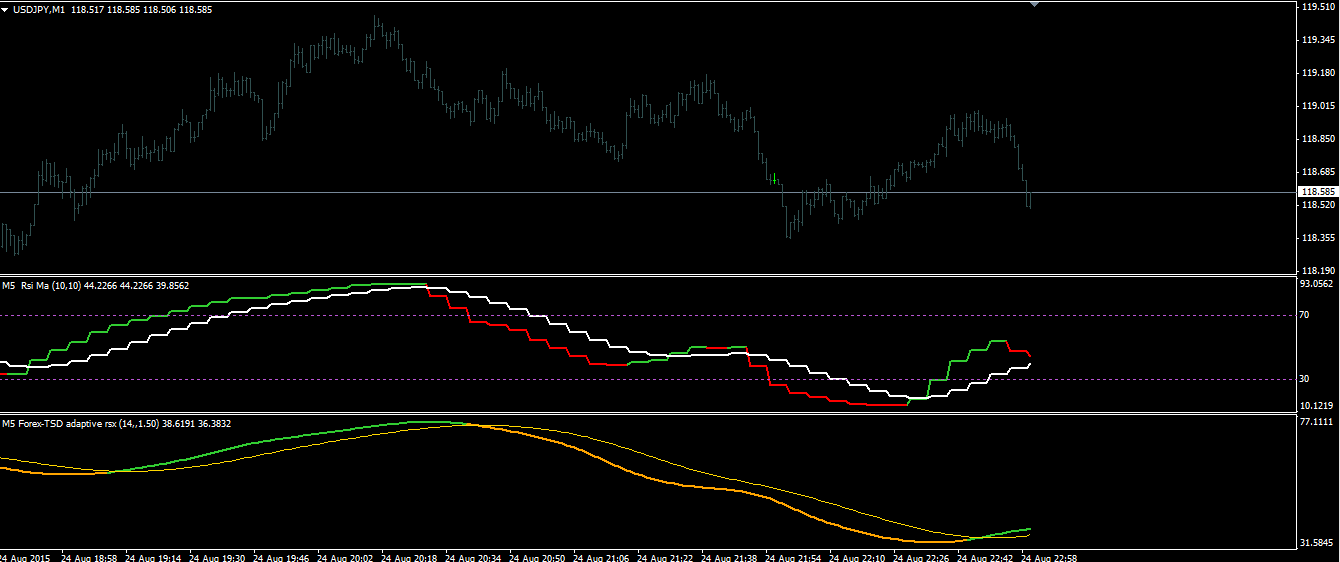Screen dimensions: 1340x562
Task: Click the green candle marker near 21:54
Action: pyautogui.click(x=774, y=178)
